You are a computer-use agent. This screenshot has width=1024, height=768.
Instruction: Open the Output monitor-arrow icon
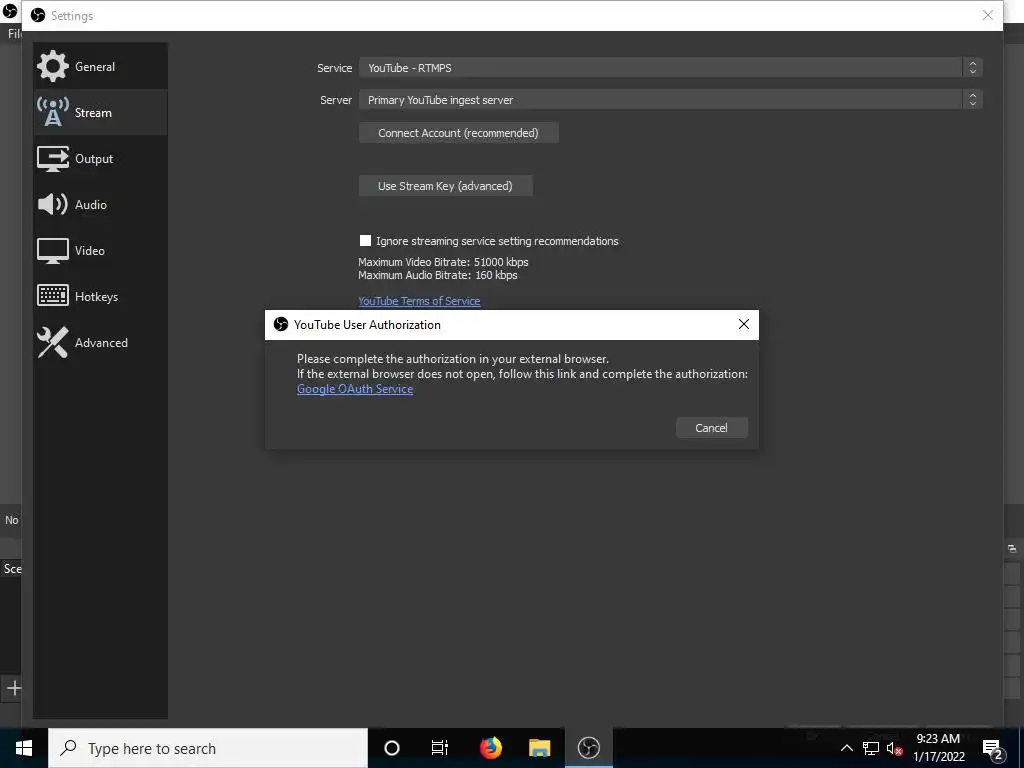(52, 159)
